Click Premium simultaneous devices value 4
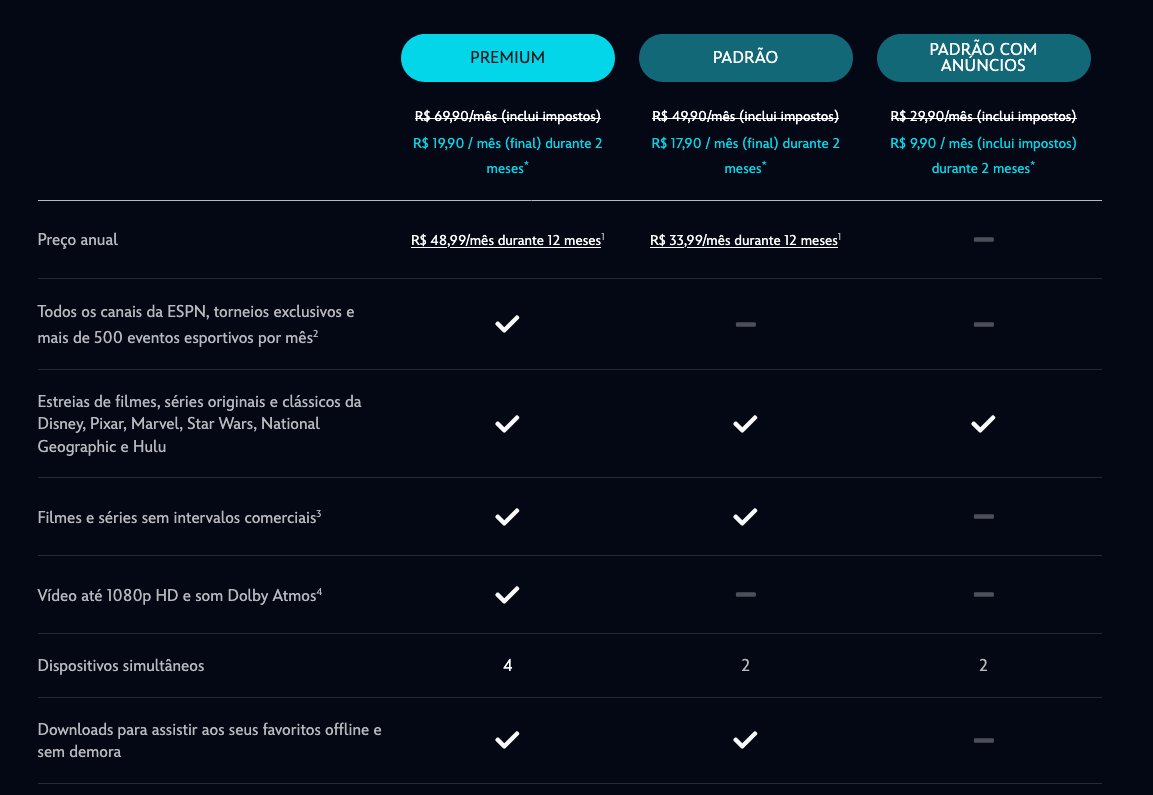The width and height of the screenshot is (1153, 795). (507, 666)
